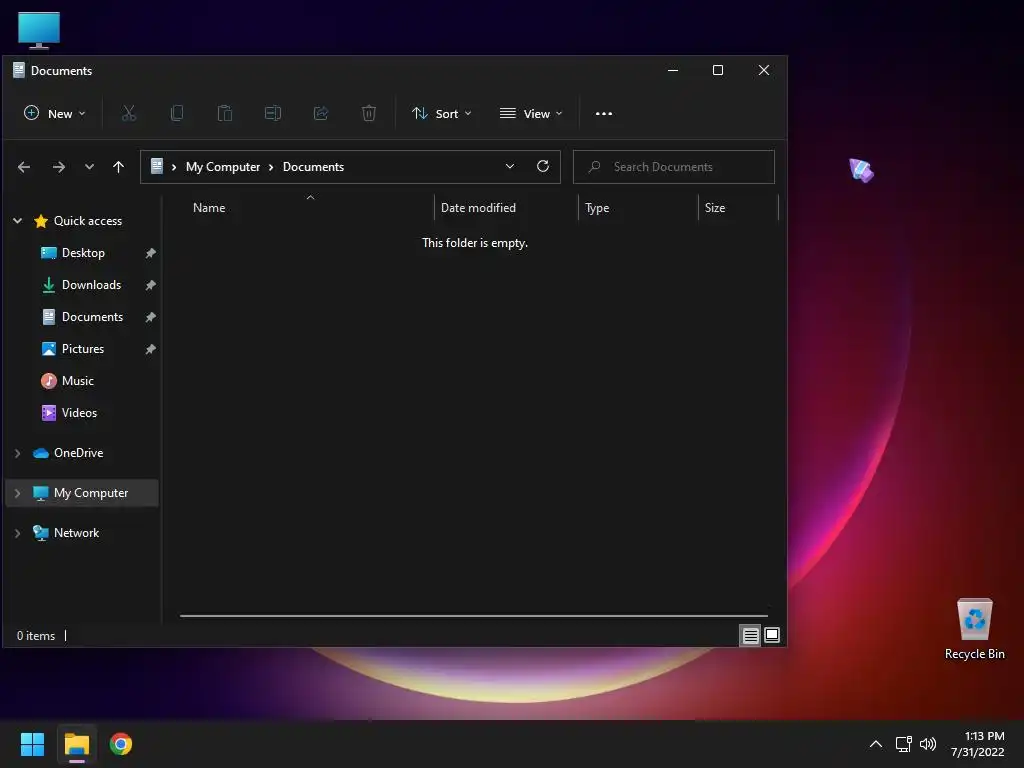The image size is (1024, 768).
Task: Select Network in navigation pane
Action: [x=76, y=533]
